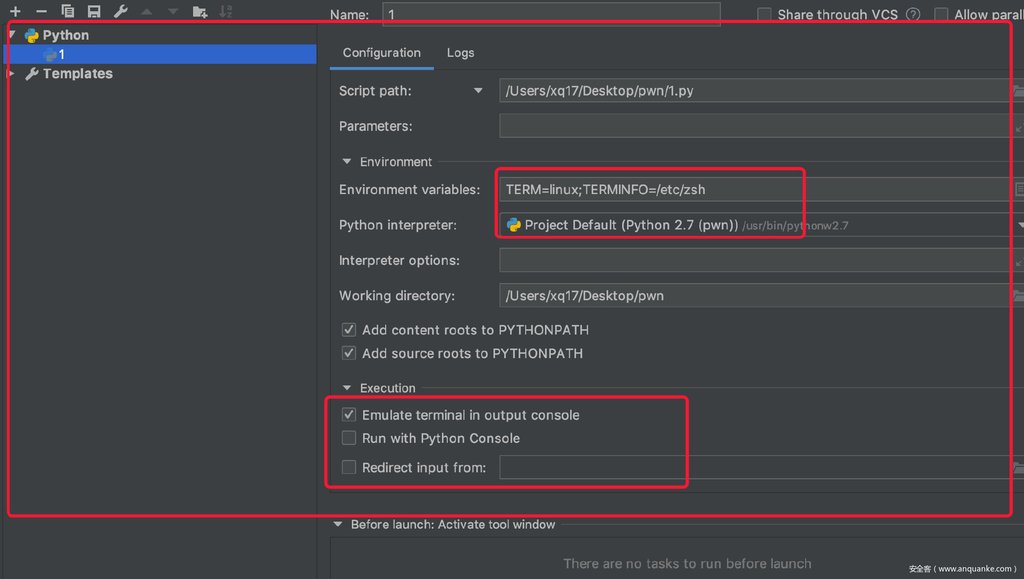Enable Run with Python Console
This screenshot has height=579, width=1024.
tap(349, 438)
